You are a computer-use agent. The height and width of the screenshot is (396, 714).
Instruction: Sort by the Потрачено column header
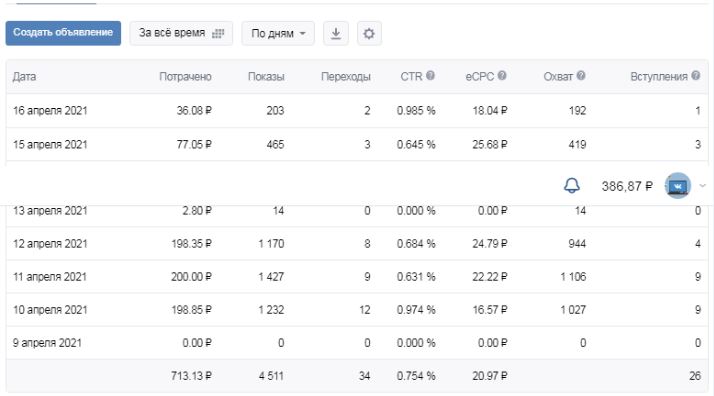pyautogui.click(x=185, y=76)
